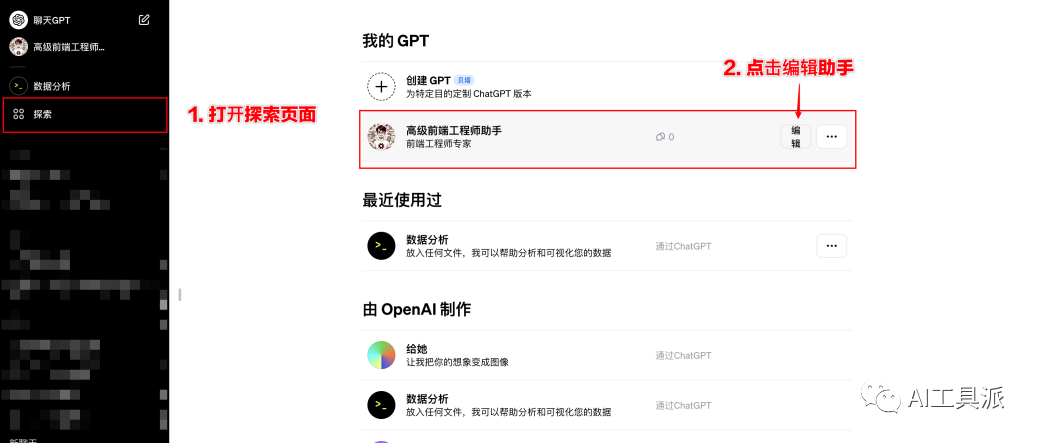
Task: Click the 数据分析 terminal icon in sidebar
Action: click(18, 85)
